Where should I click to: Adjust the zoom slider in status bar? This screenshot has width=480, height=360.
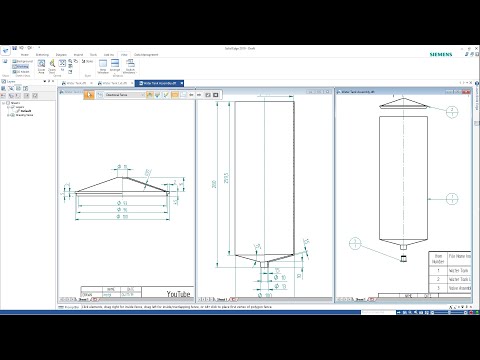pyautogui.click(x=449, y=312)
